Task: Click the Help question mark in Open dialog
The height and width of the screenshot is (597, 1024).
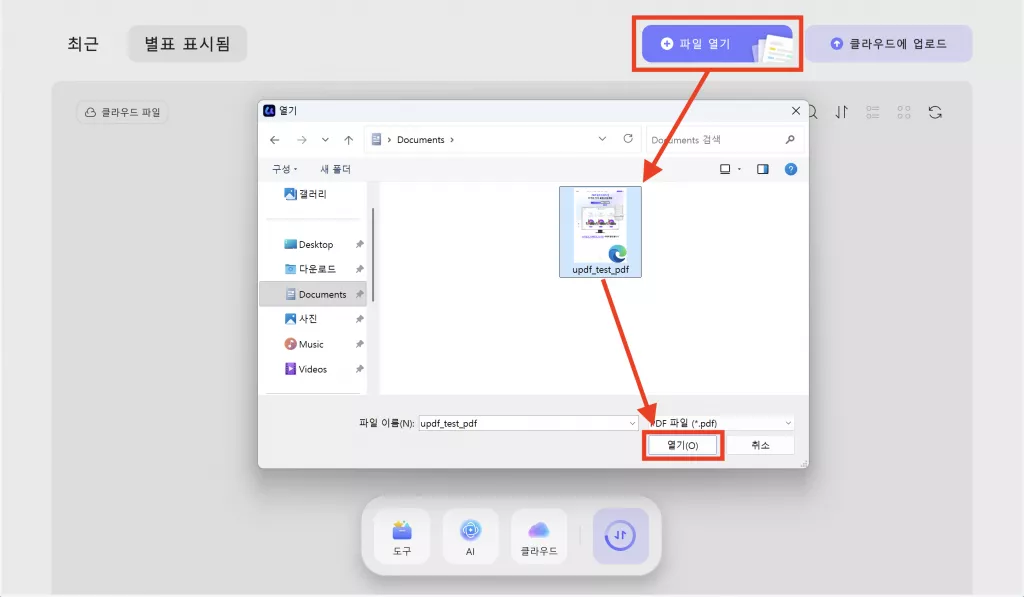Action: 791,168
